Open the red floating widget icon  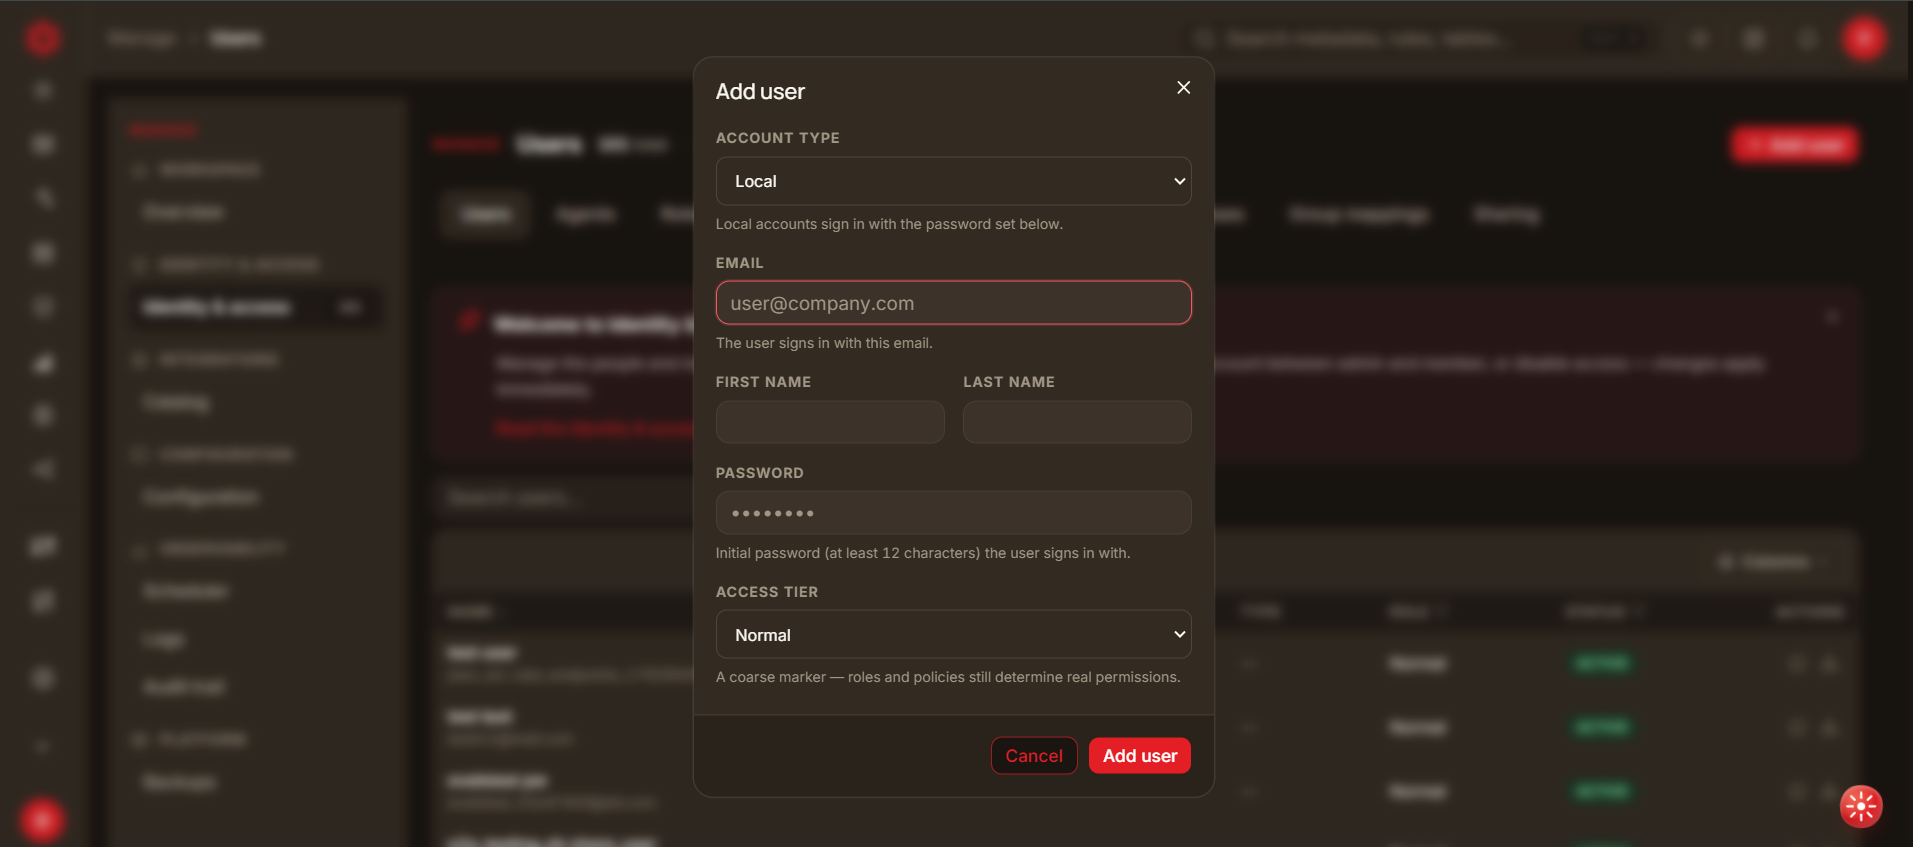coord(1861,806)
